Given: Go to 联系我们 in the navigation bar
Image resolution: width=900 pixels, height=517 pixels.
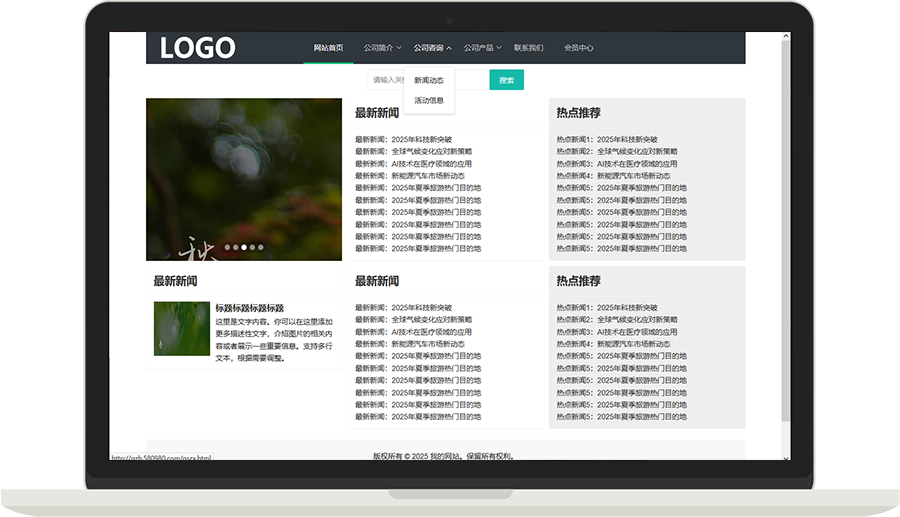Looking at the screenshot, I should point(529,48).
